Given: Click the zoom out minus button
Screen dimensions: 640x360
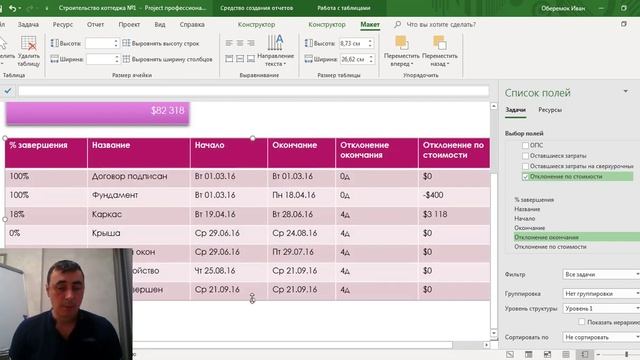Looking at the screenshot, I should [599, 354].
